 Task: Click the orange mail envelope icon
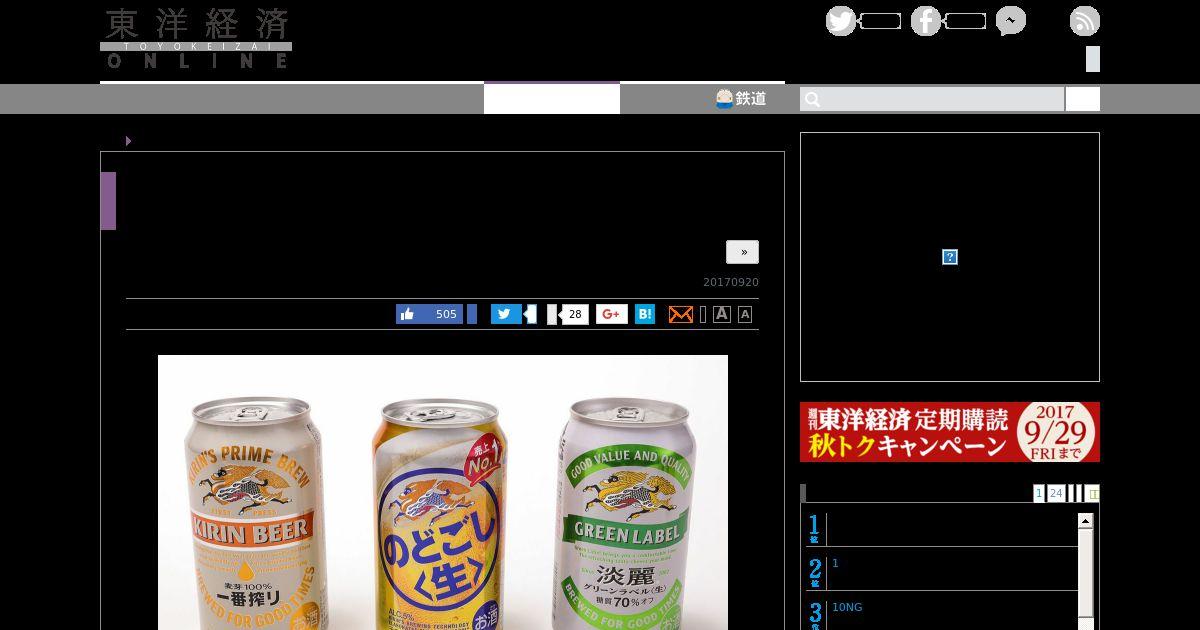pos(680,314)
